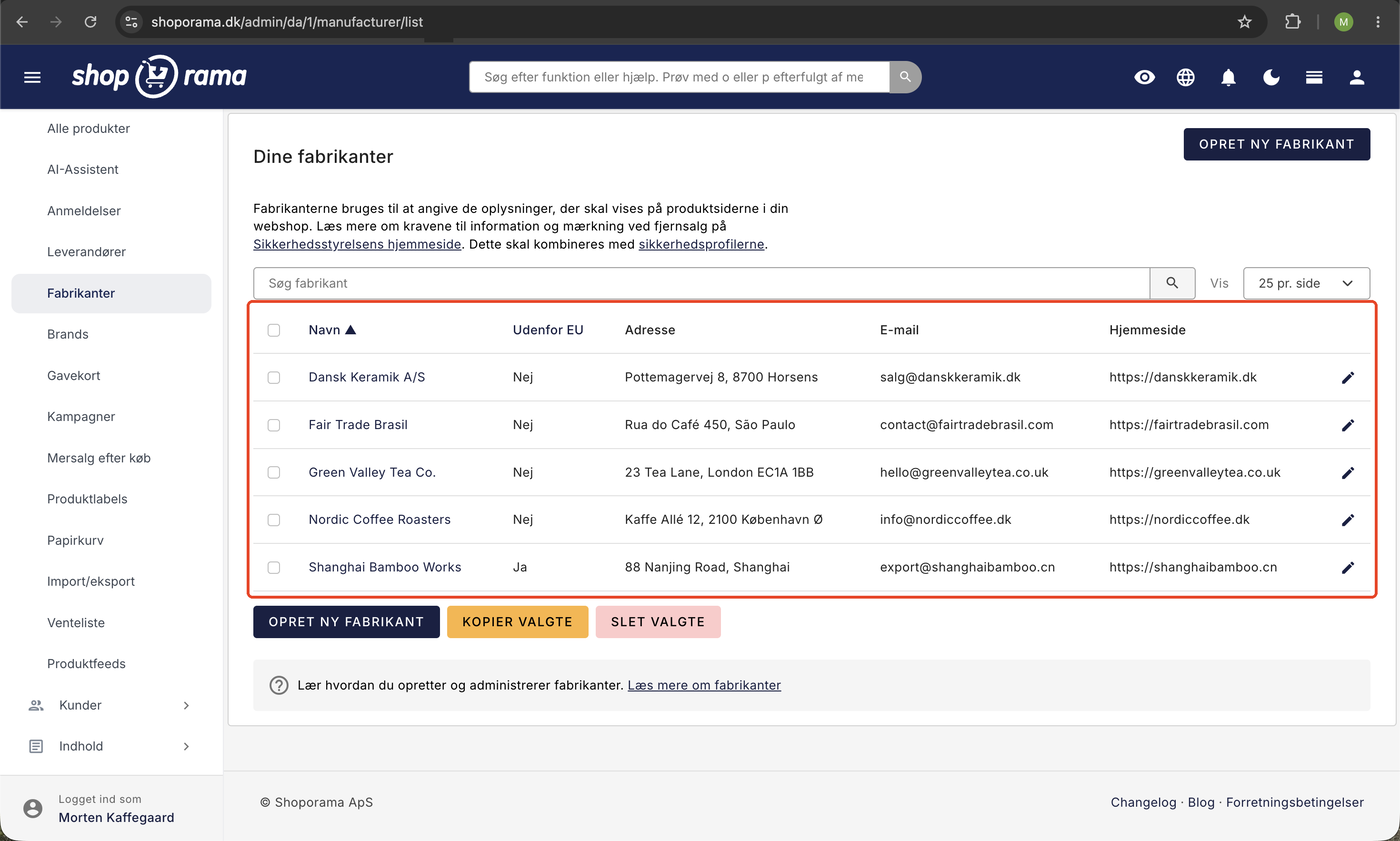The height and width of the screenshot is (841, 1400).
Task: Check the Shanghai Bamboo Works checkbox
Action: 274,568
